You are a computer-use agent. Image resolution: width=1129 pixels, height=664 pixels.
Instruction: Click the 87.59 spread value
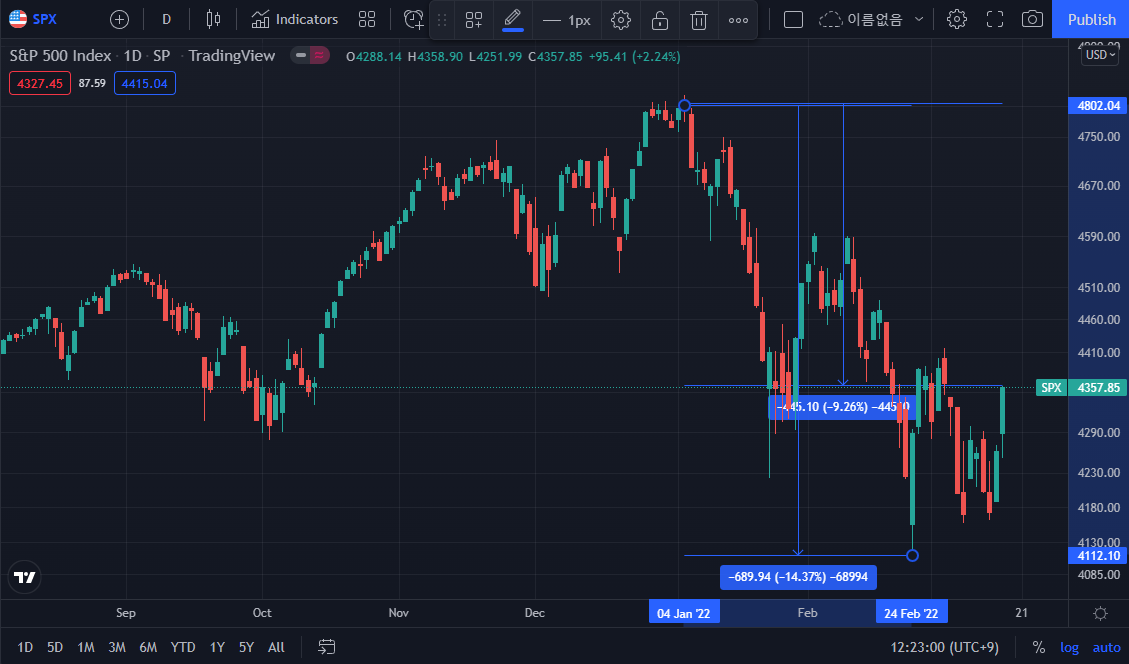point(92,84)
